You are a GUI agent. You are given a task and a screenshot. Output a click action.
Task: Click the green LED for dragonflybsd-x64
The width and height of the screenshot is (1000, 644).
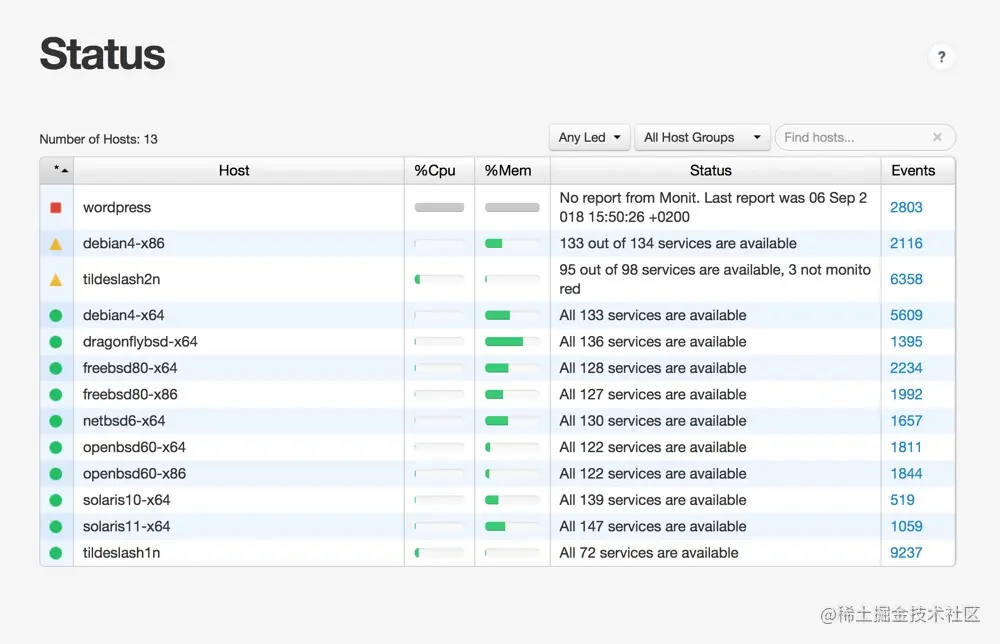56,342
